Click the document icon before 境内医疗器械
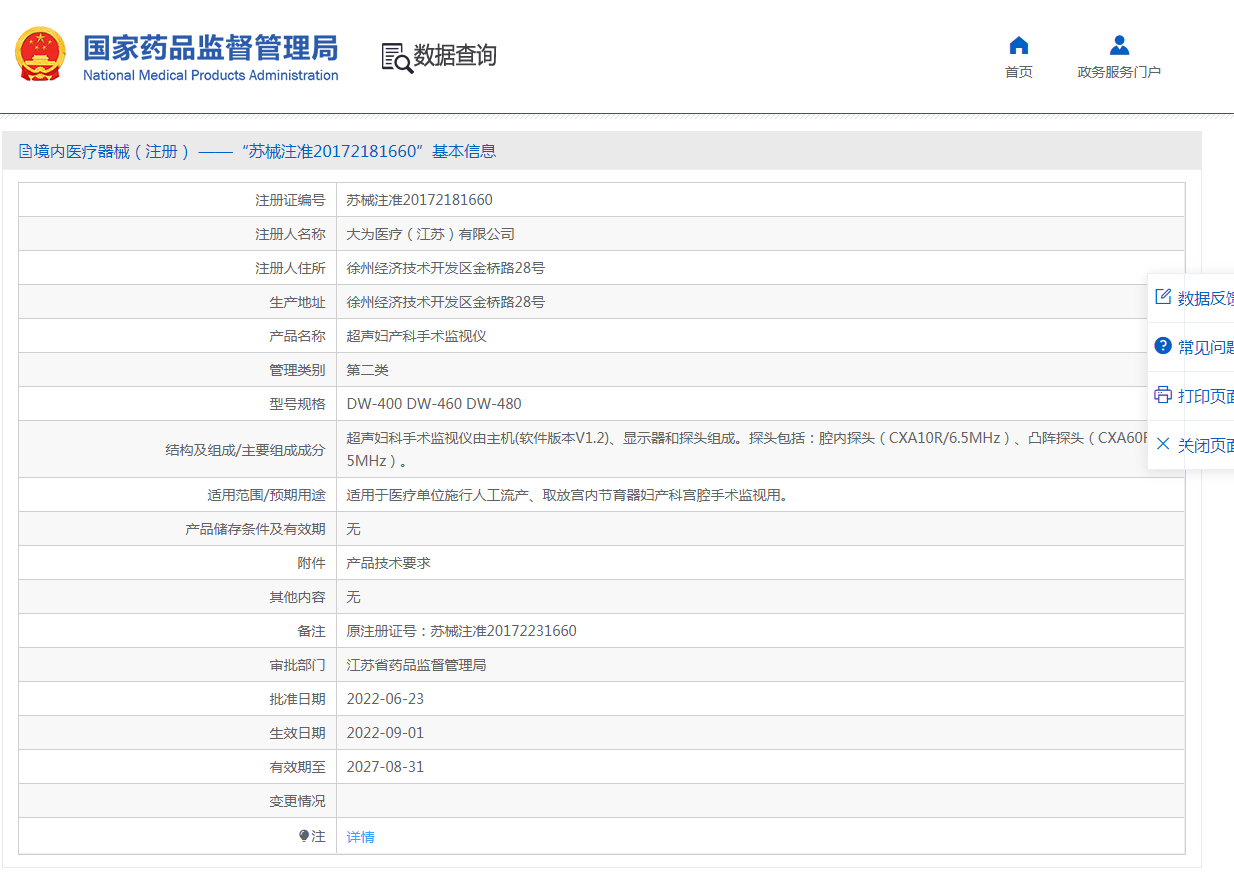The height and width of the screenshot is (877, 1234). 26,151
